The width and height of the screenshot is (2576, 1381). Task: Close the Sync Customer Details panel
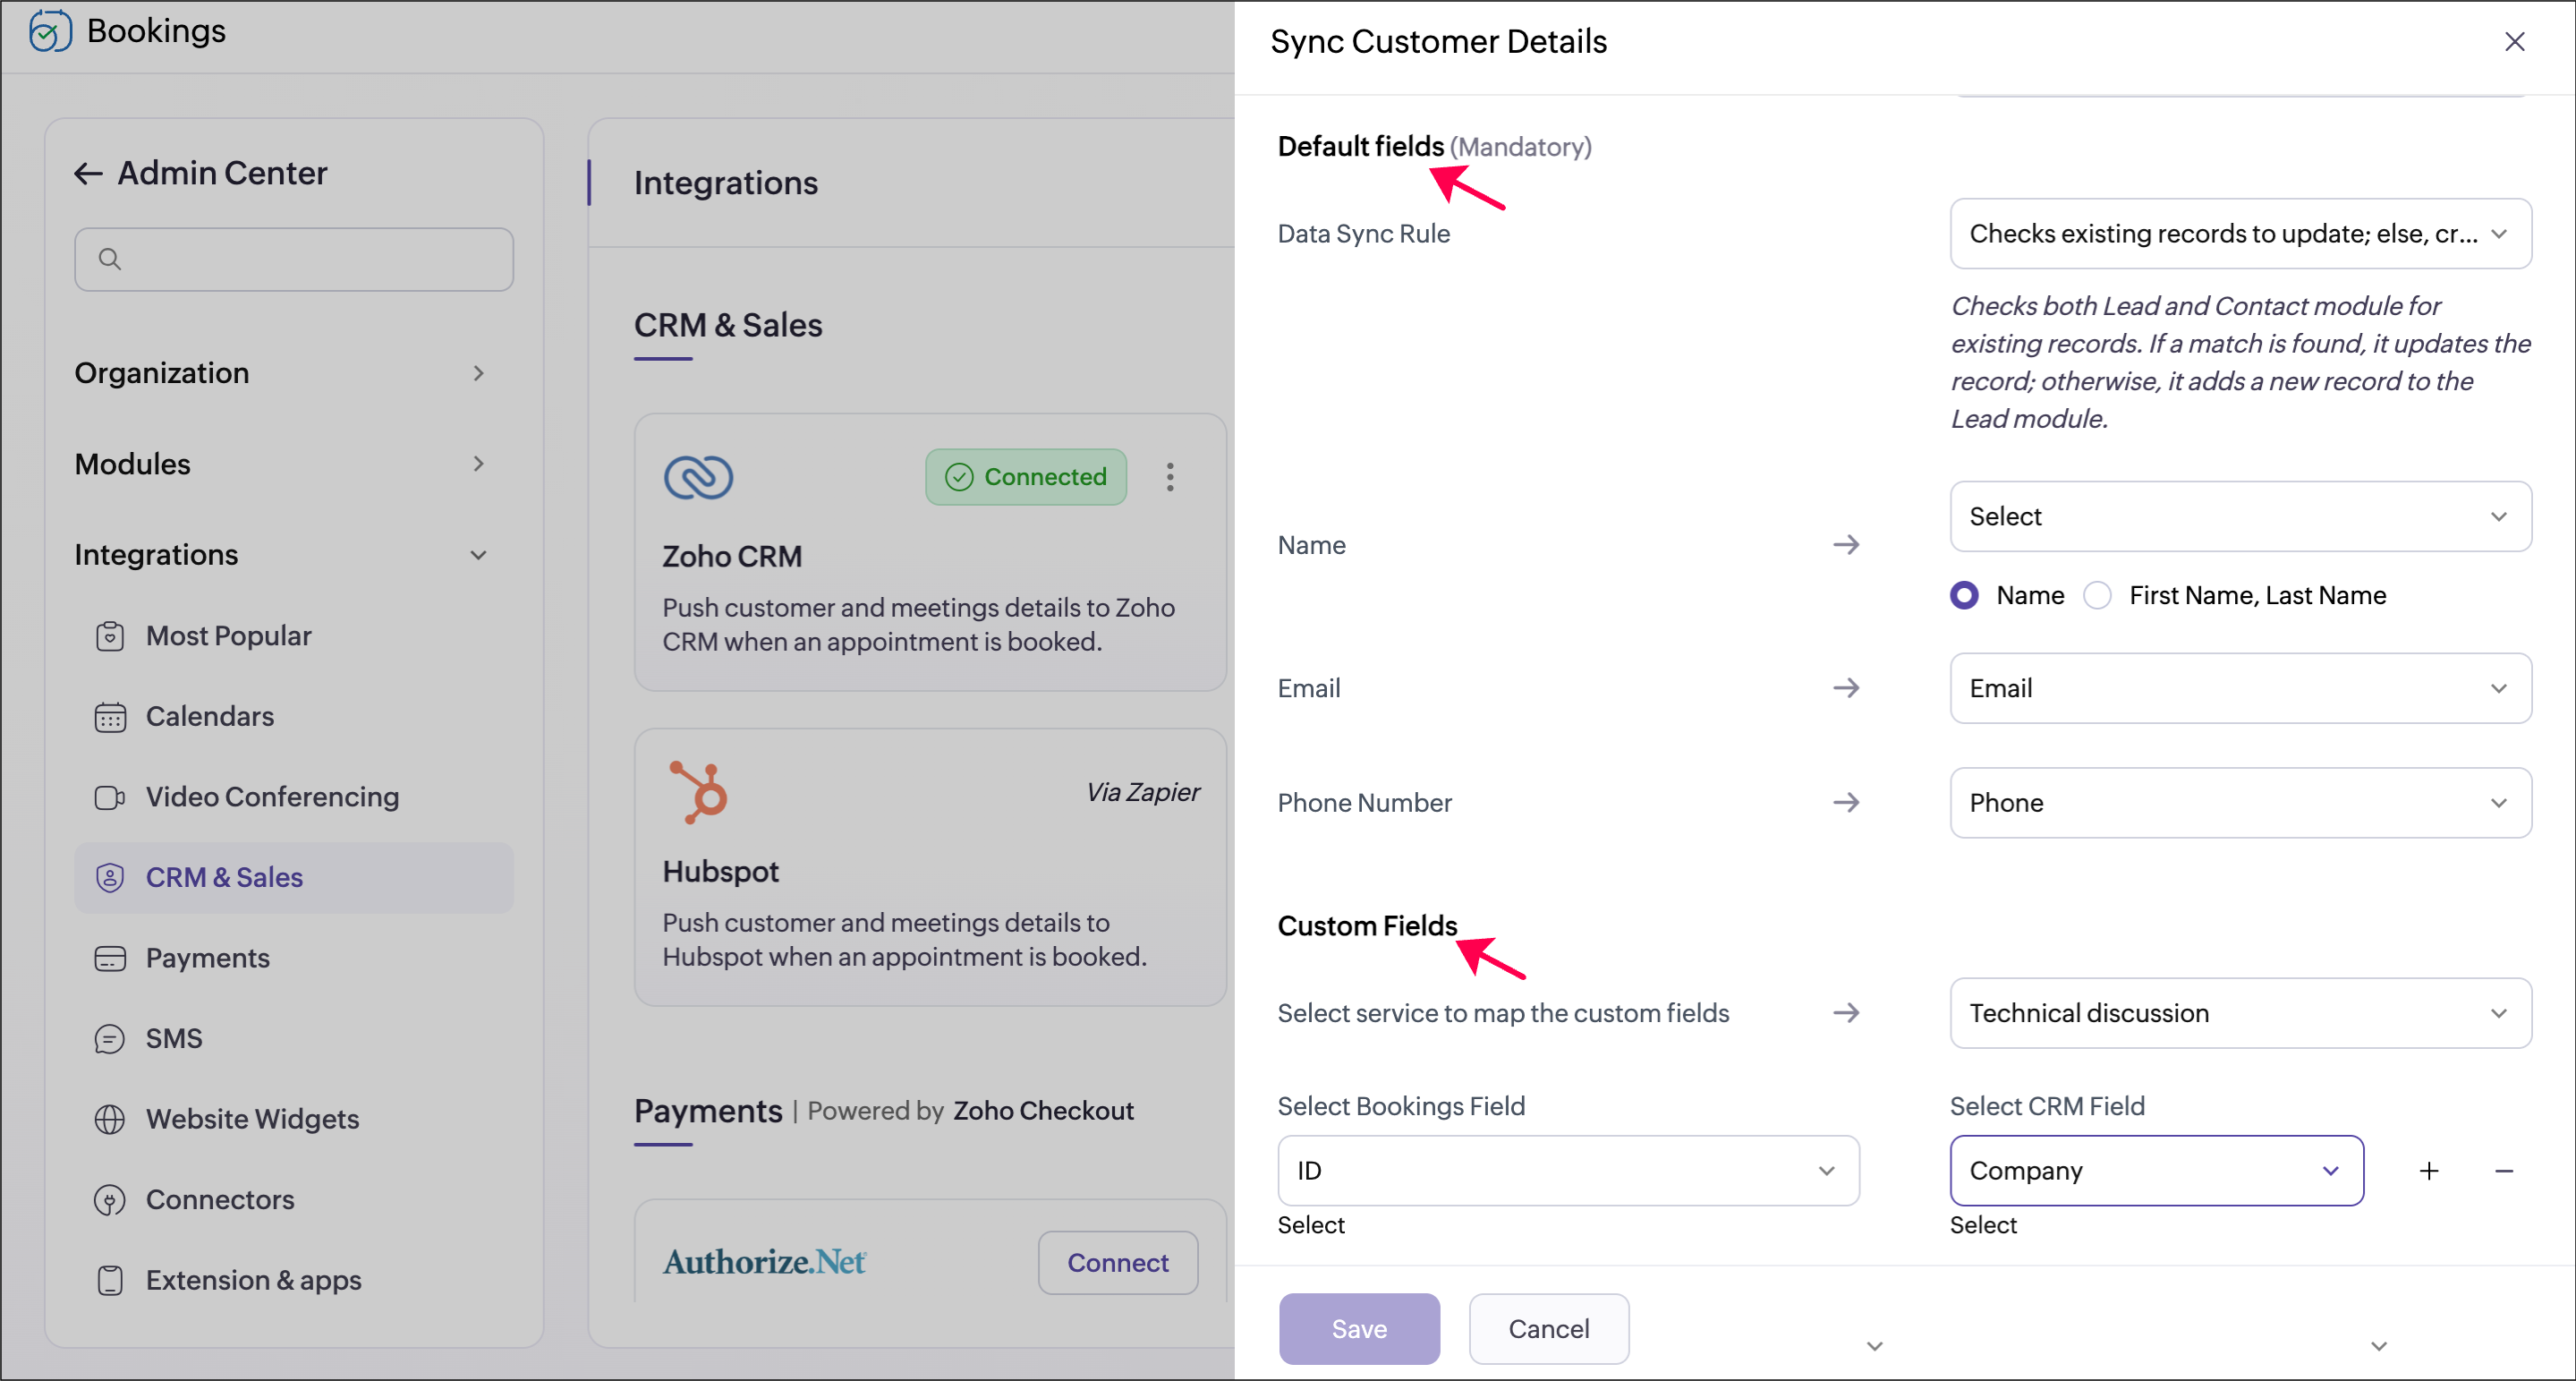coord(2513,42)
